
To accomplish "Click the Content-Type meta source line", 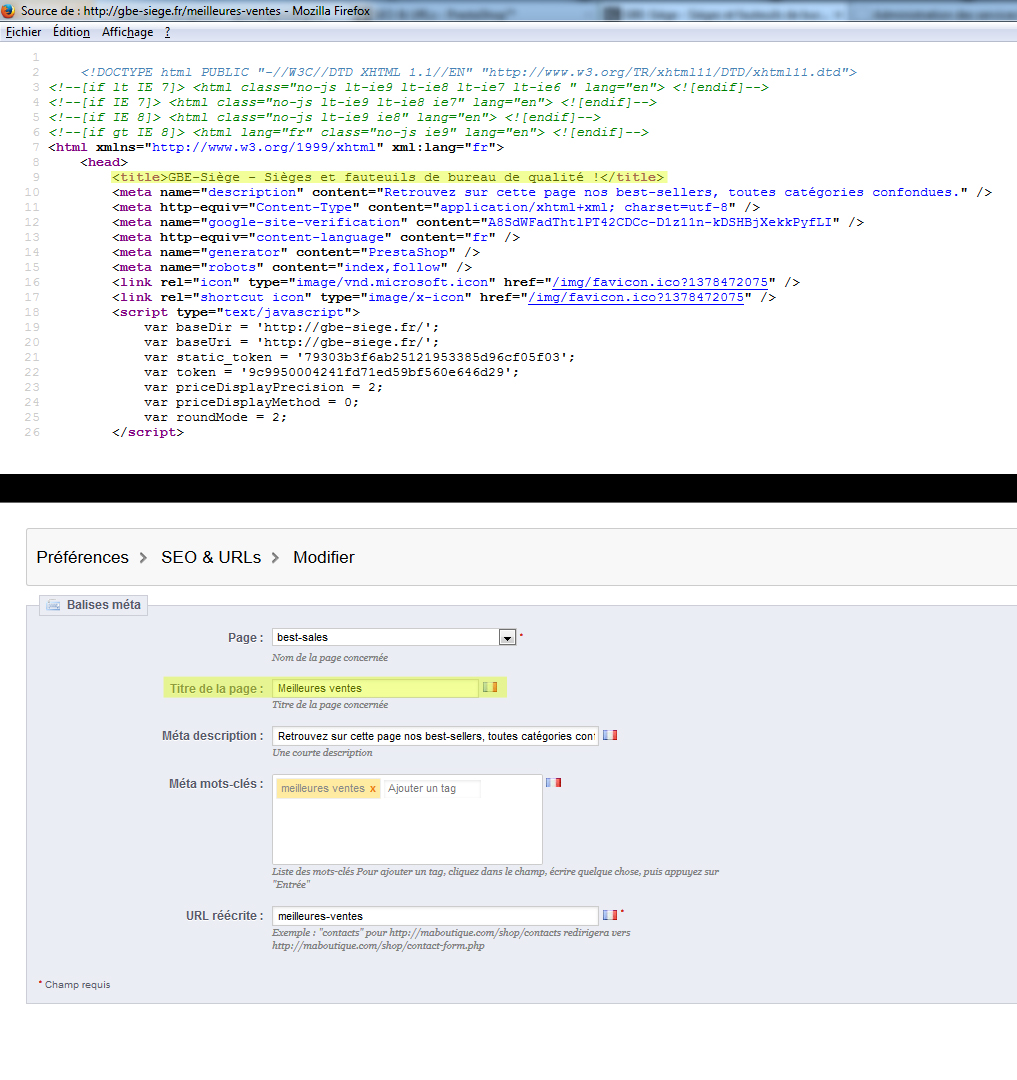I will pos(436,207).
